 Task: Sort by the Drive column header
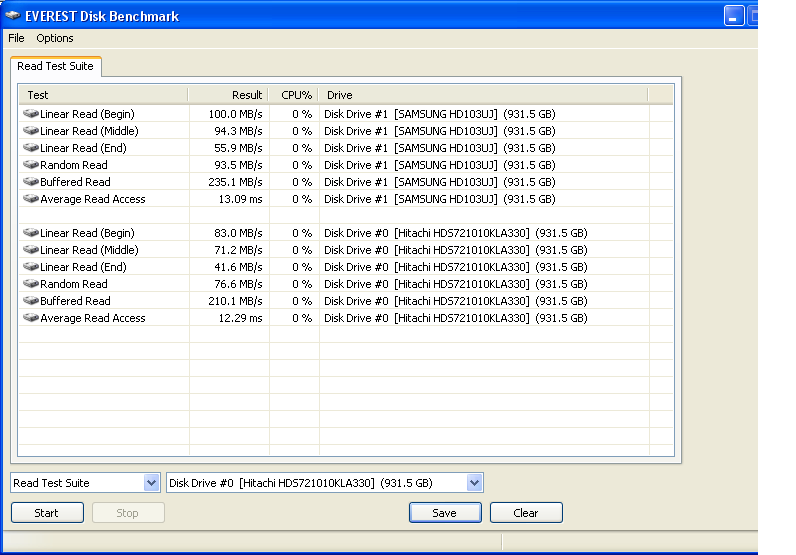483,95
